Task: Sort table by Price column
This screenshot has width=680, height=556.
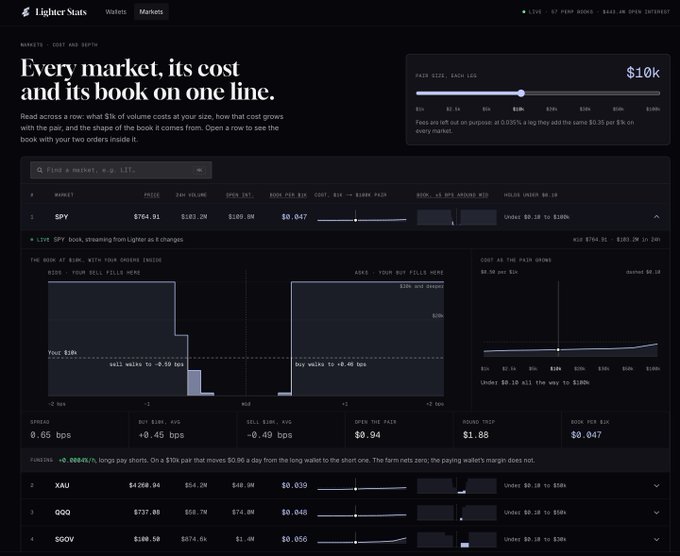Action: (152, 195)
